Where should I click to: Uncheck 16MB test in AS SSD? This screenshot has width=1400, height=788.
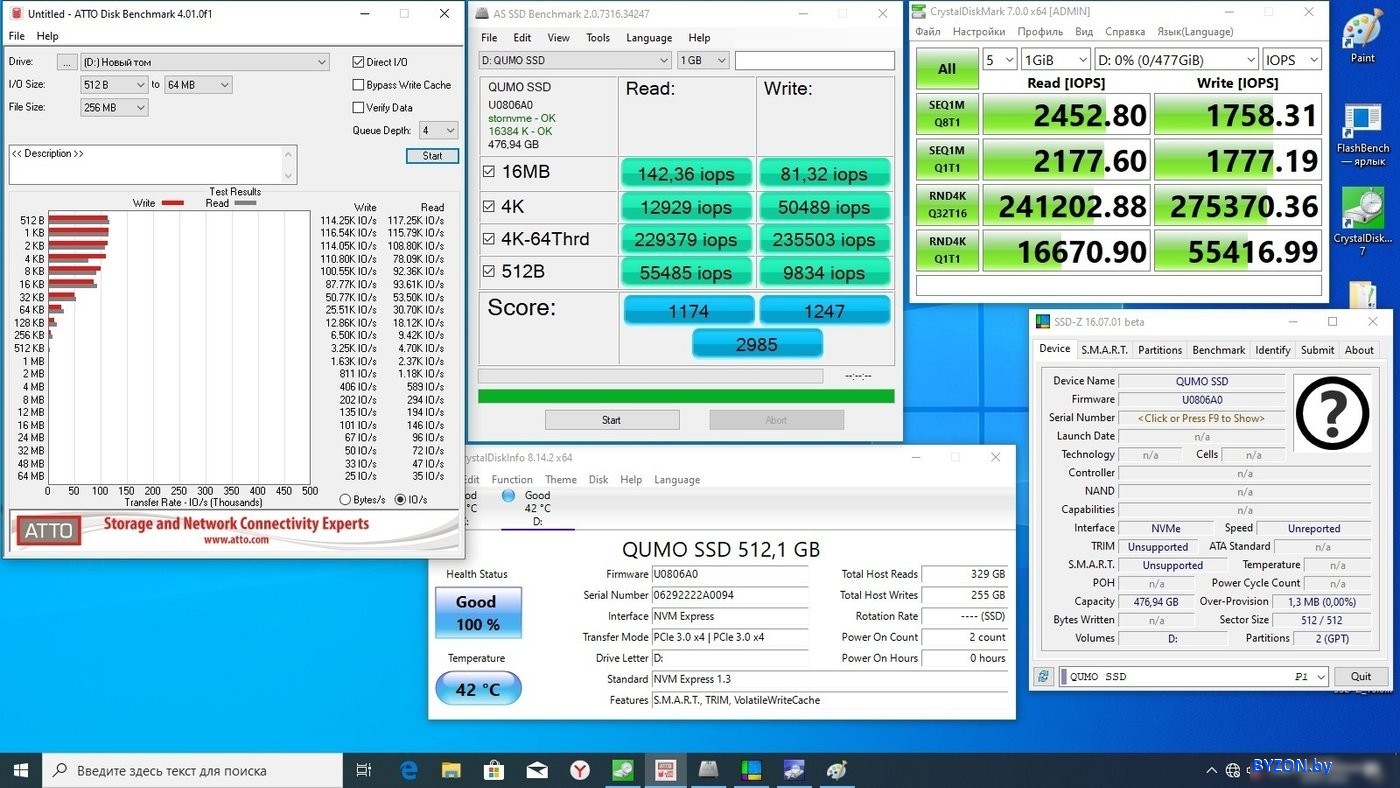[488, 172]
